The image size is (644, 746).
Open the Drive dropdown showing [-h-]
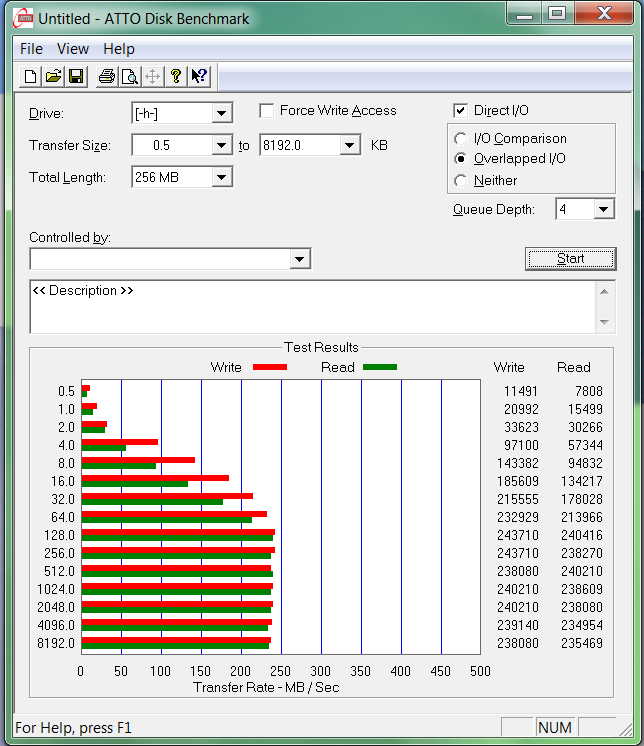pos(221,113)
